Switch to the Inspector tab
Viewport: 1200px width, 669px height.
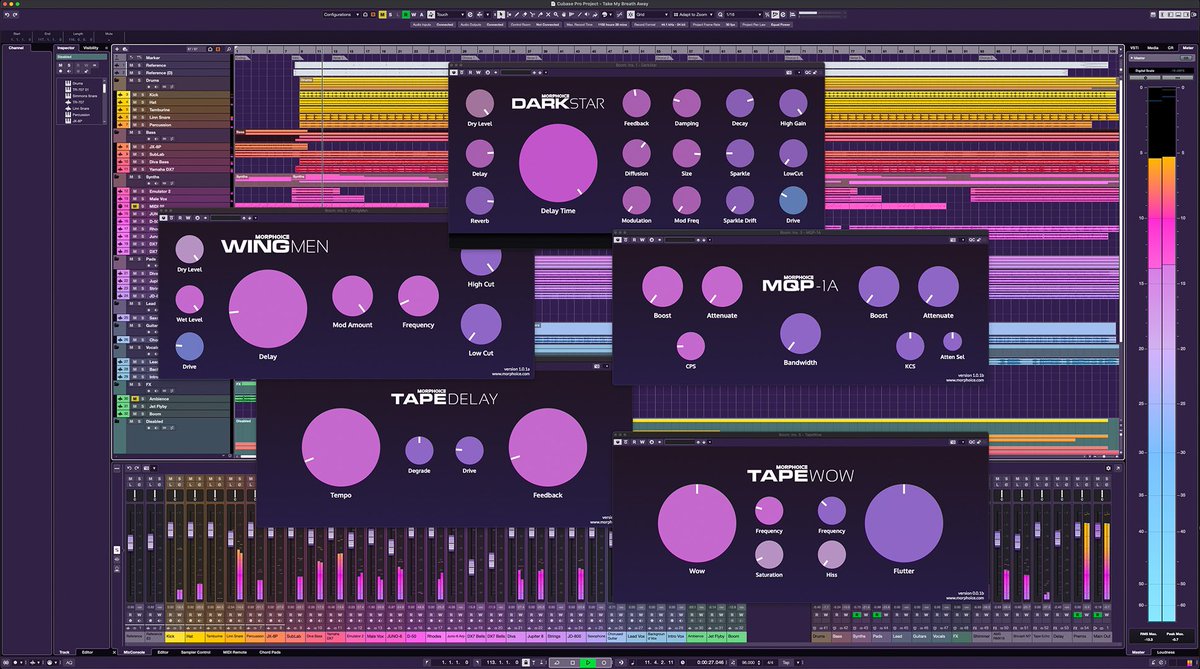pos(67,47)
